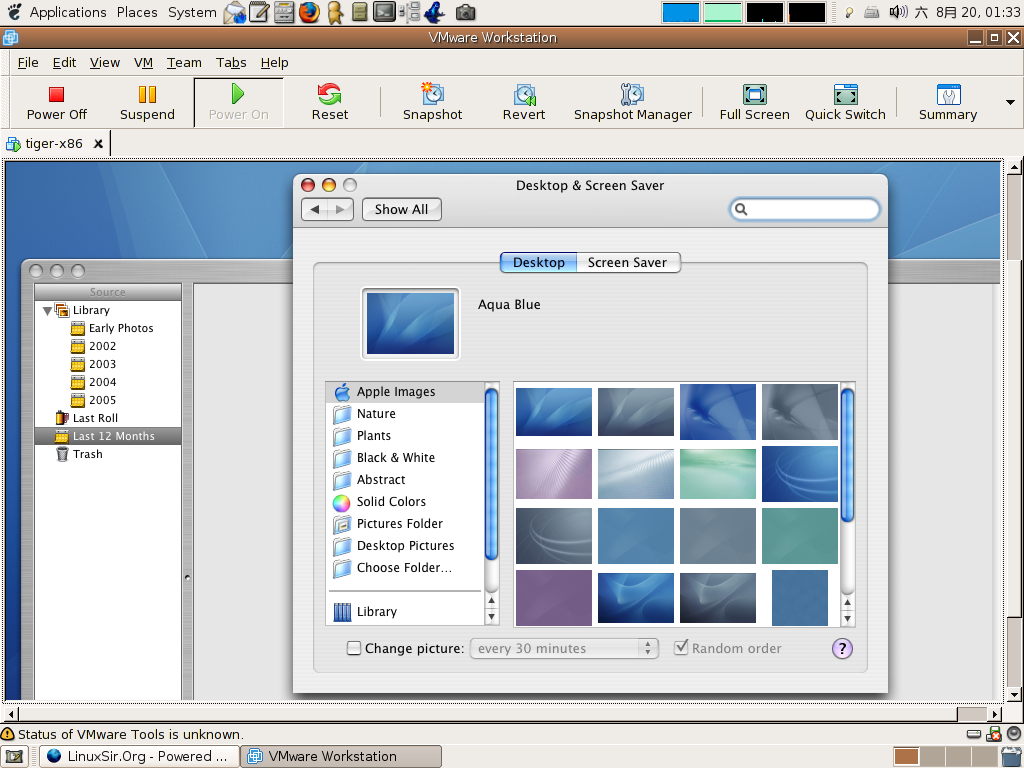
Task: Switch to the Screen Saver tab
Action: pos(628,263)
